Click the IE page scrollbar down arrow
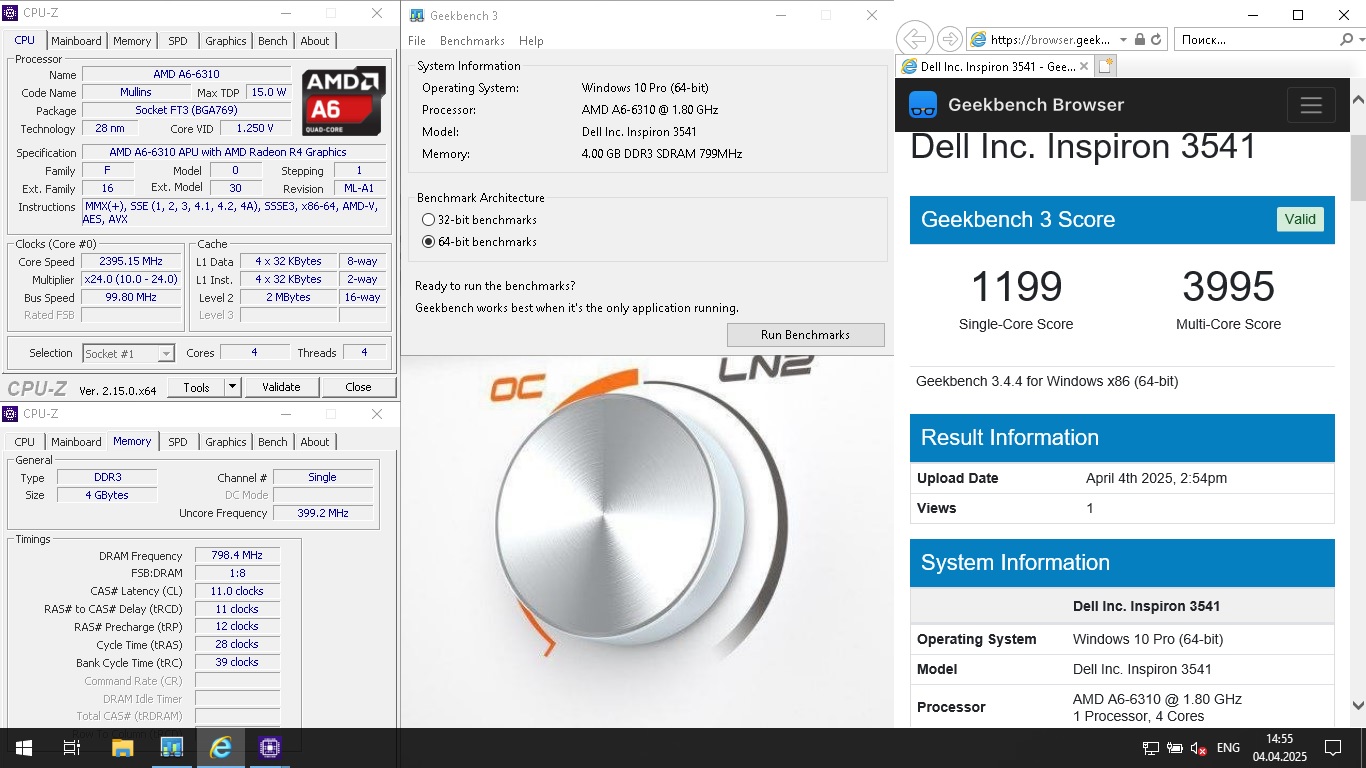Viewport: 1366px width, 768px height. click(x=1358, y=705)
